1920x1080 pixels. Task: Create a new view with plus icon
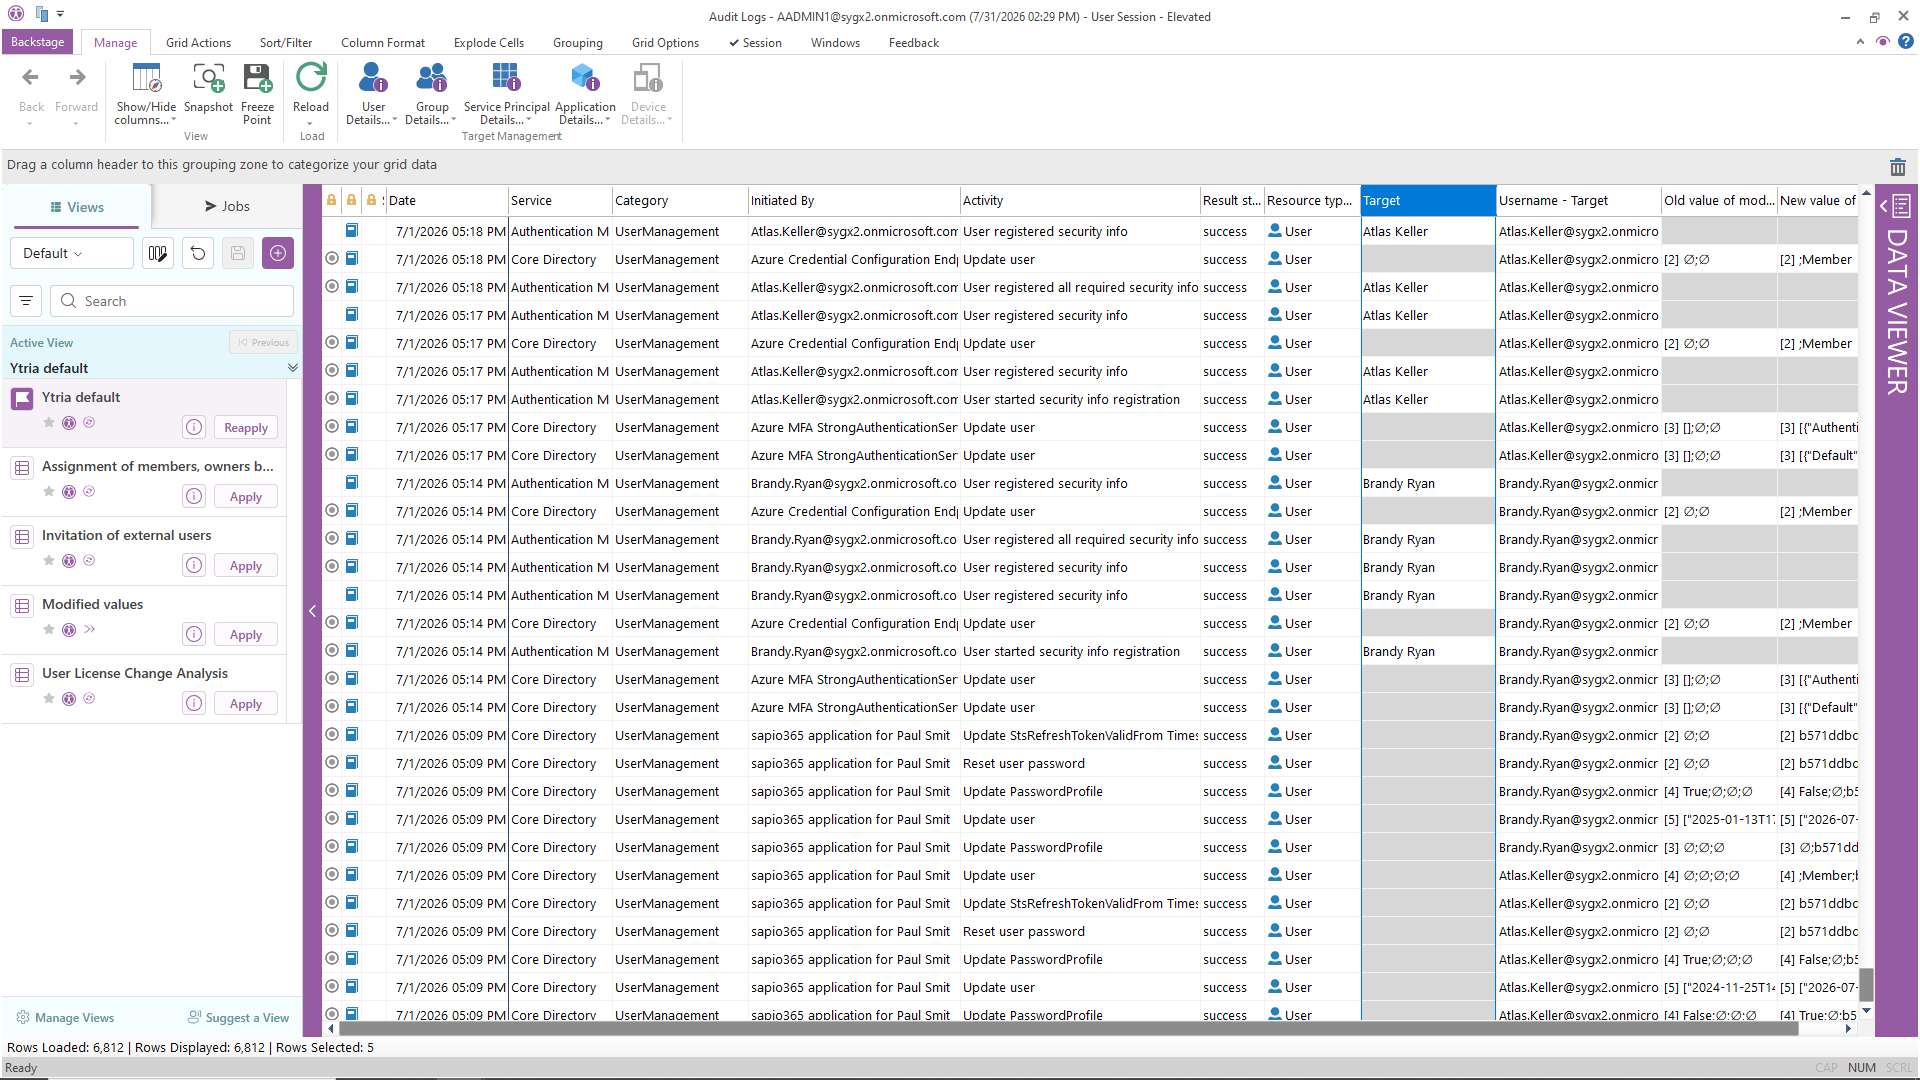pos(278,254)
